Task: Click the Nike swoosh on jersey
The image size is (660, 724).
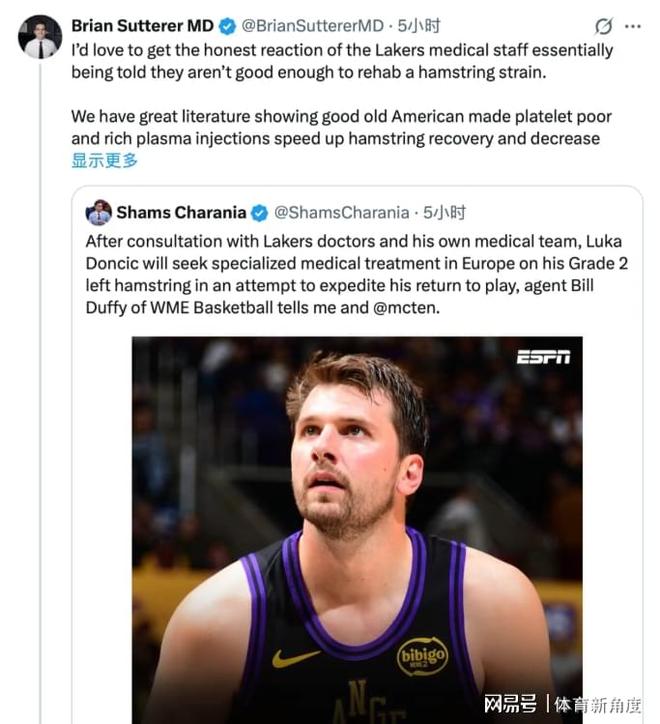Action: pyautogui.click(x=297, y=658)
